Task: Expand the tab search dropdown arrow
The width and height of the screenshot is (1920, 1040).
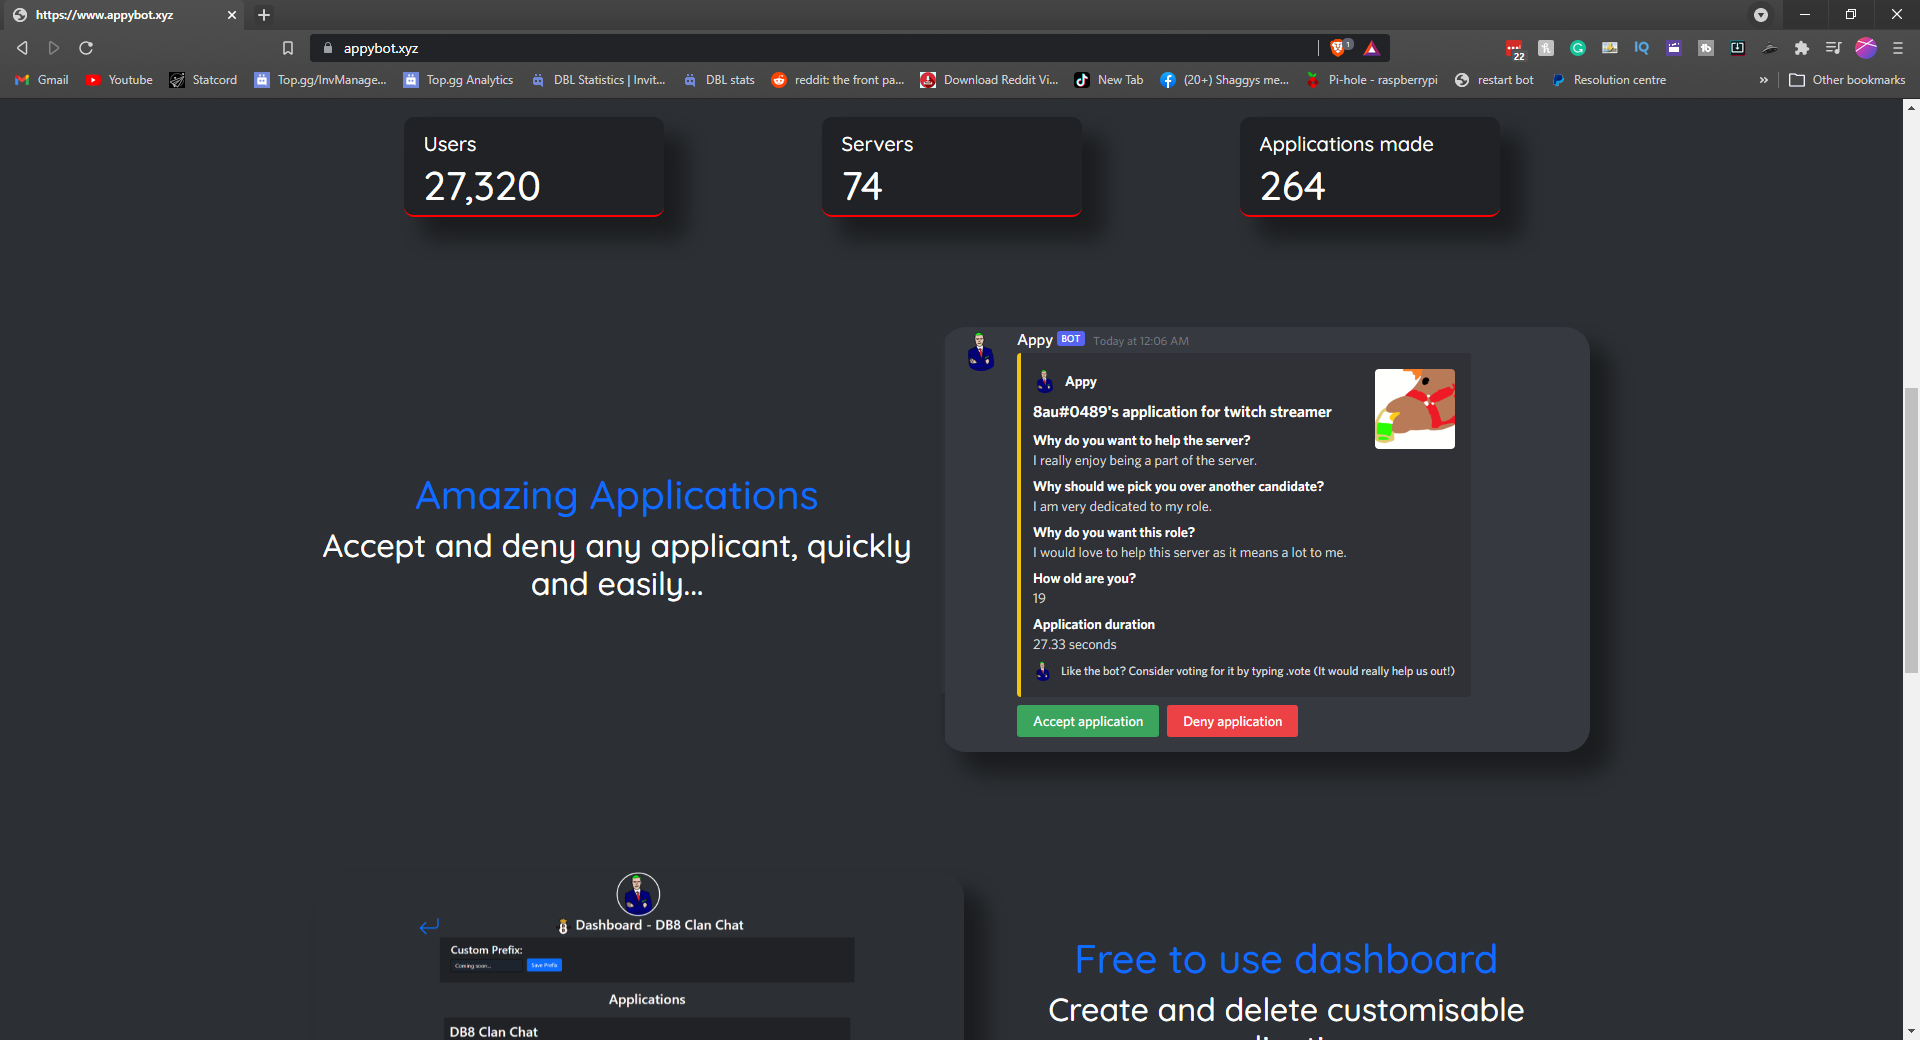Action: (1761, 15)
